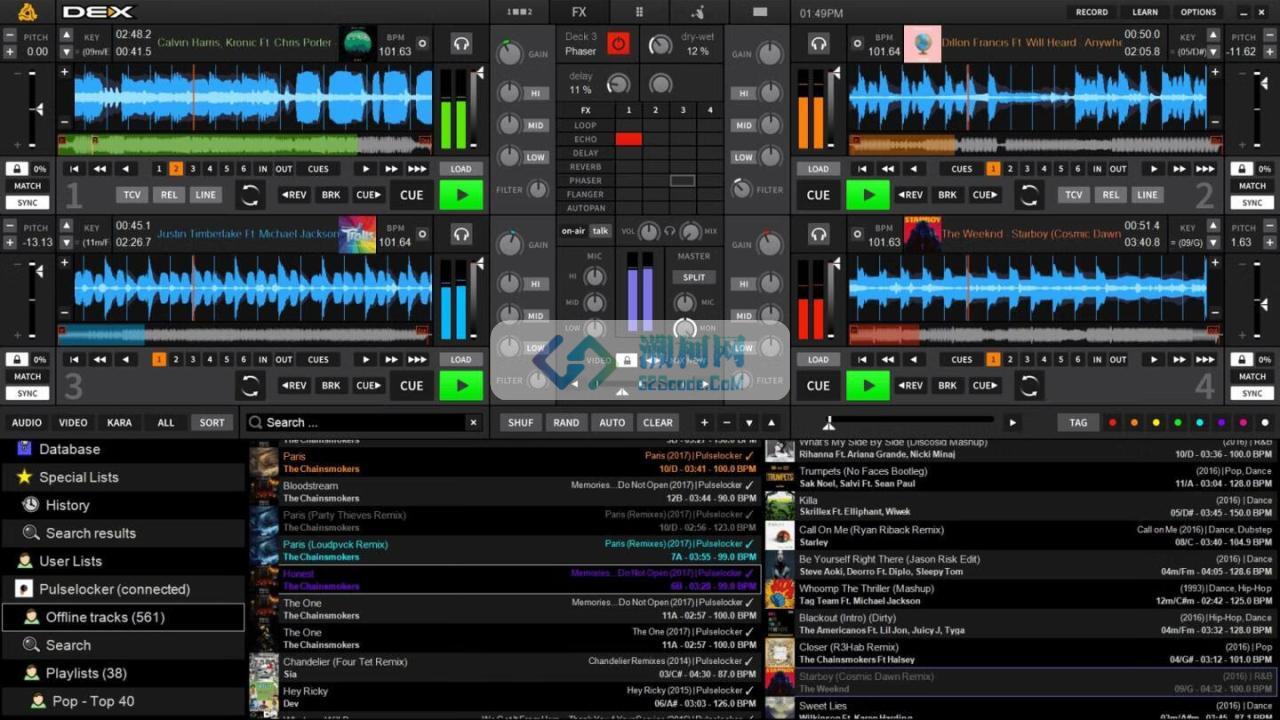Jump deck 1 to track start

74,169
